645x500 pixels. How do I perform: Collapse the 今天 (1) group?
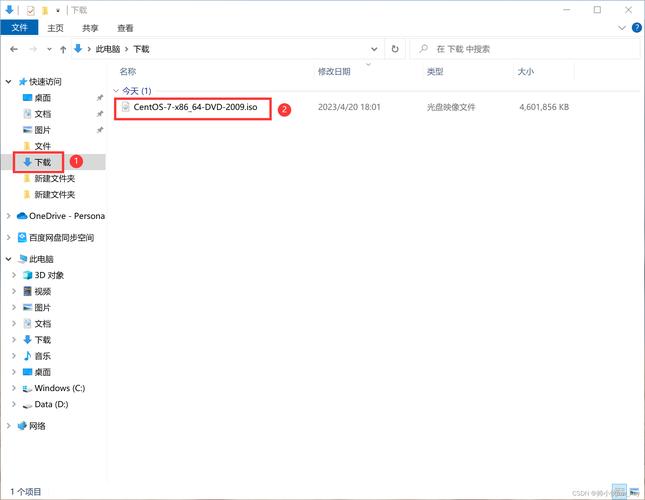(x=116, y=90)
